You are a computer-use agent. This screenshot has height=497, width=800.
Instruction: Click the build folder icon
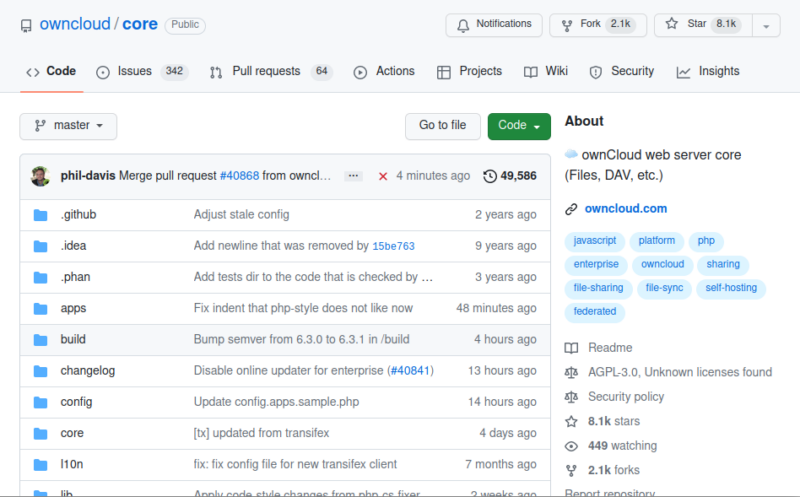(x=40, y=340)
